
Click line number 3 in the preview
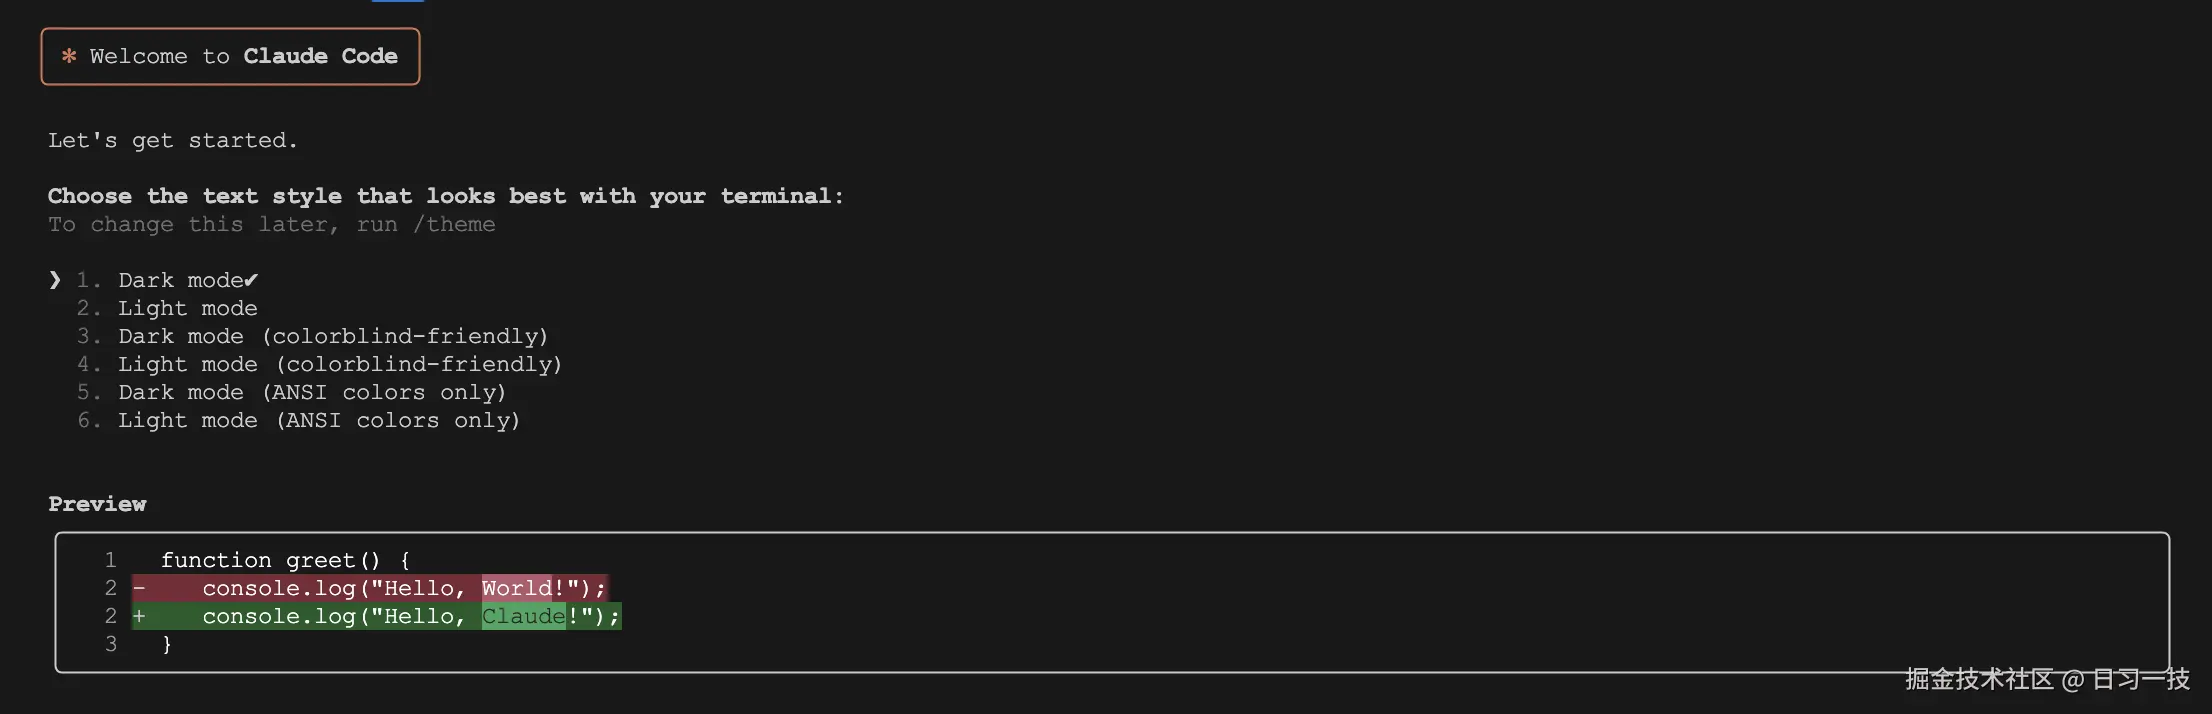pos(111,644)
